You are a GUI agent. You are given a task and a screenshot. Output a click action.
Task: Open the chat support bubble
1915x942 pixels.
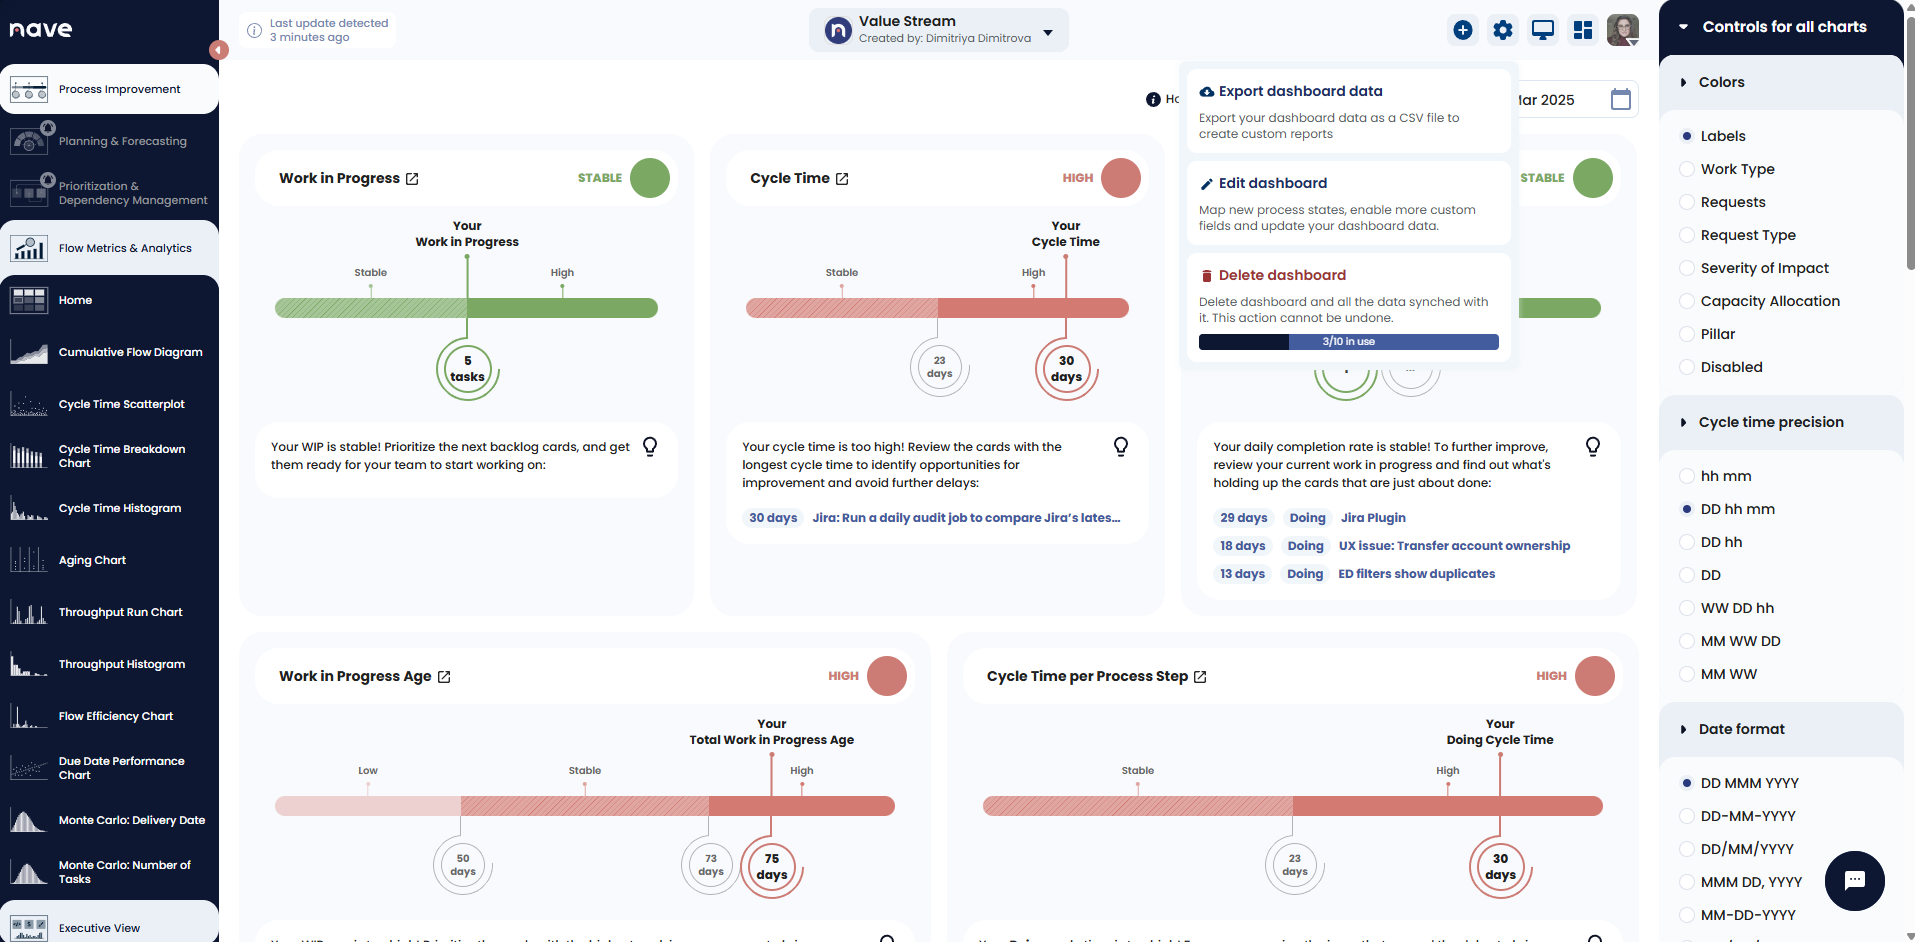coord(1854,880)
